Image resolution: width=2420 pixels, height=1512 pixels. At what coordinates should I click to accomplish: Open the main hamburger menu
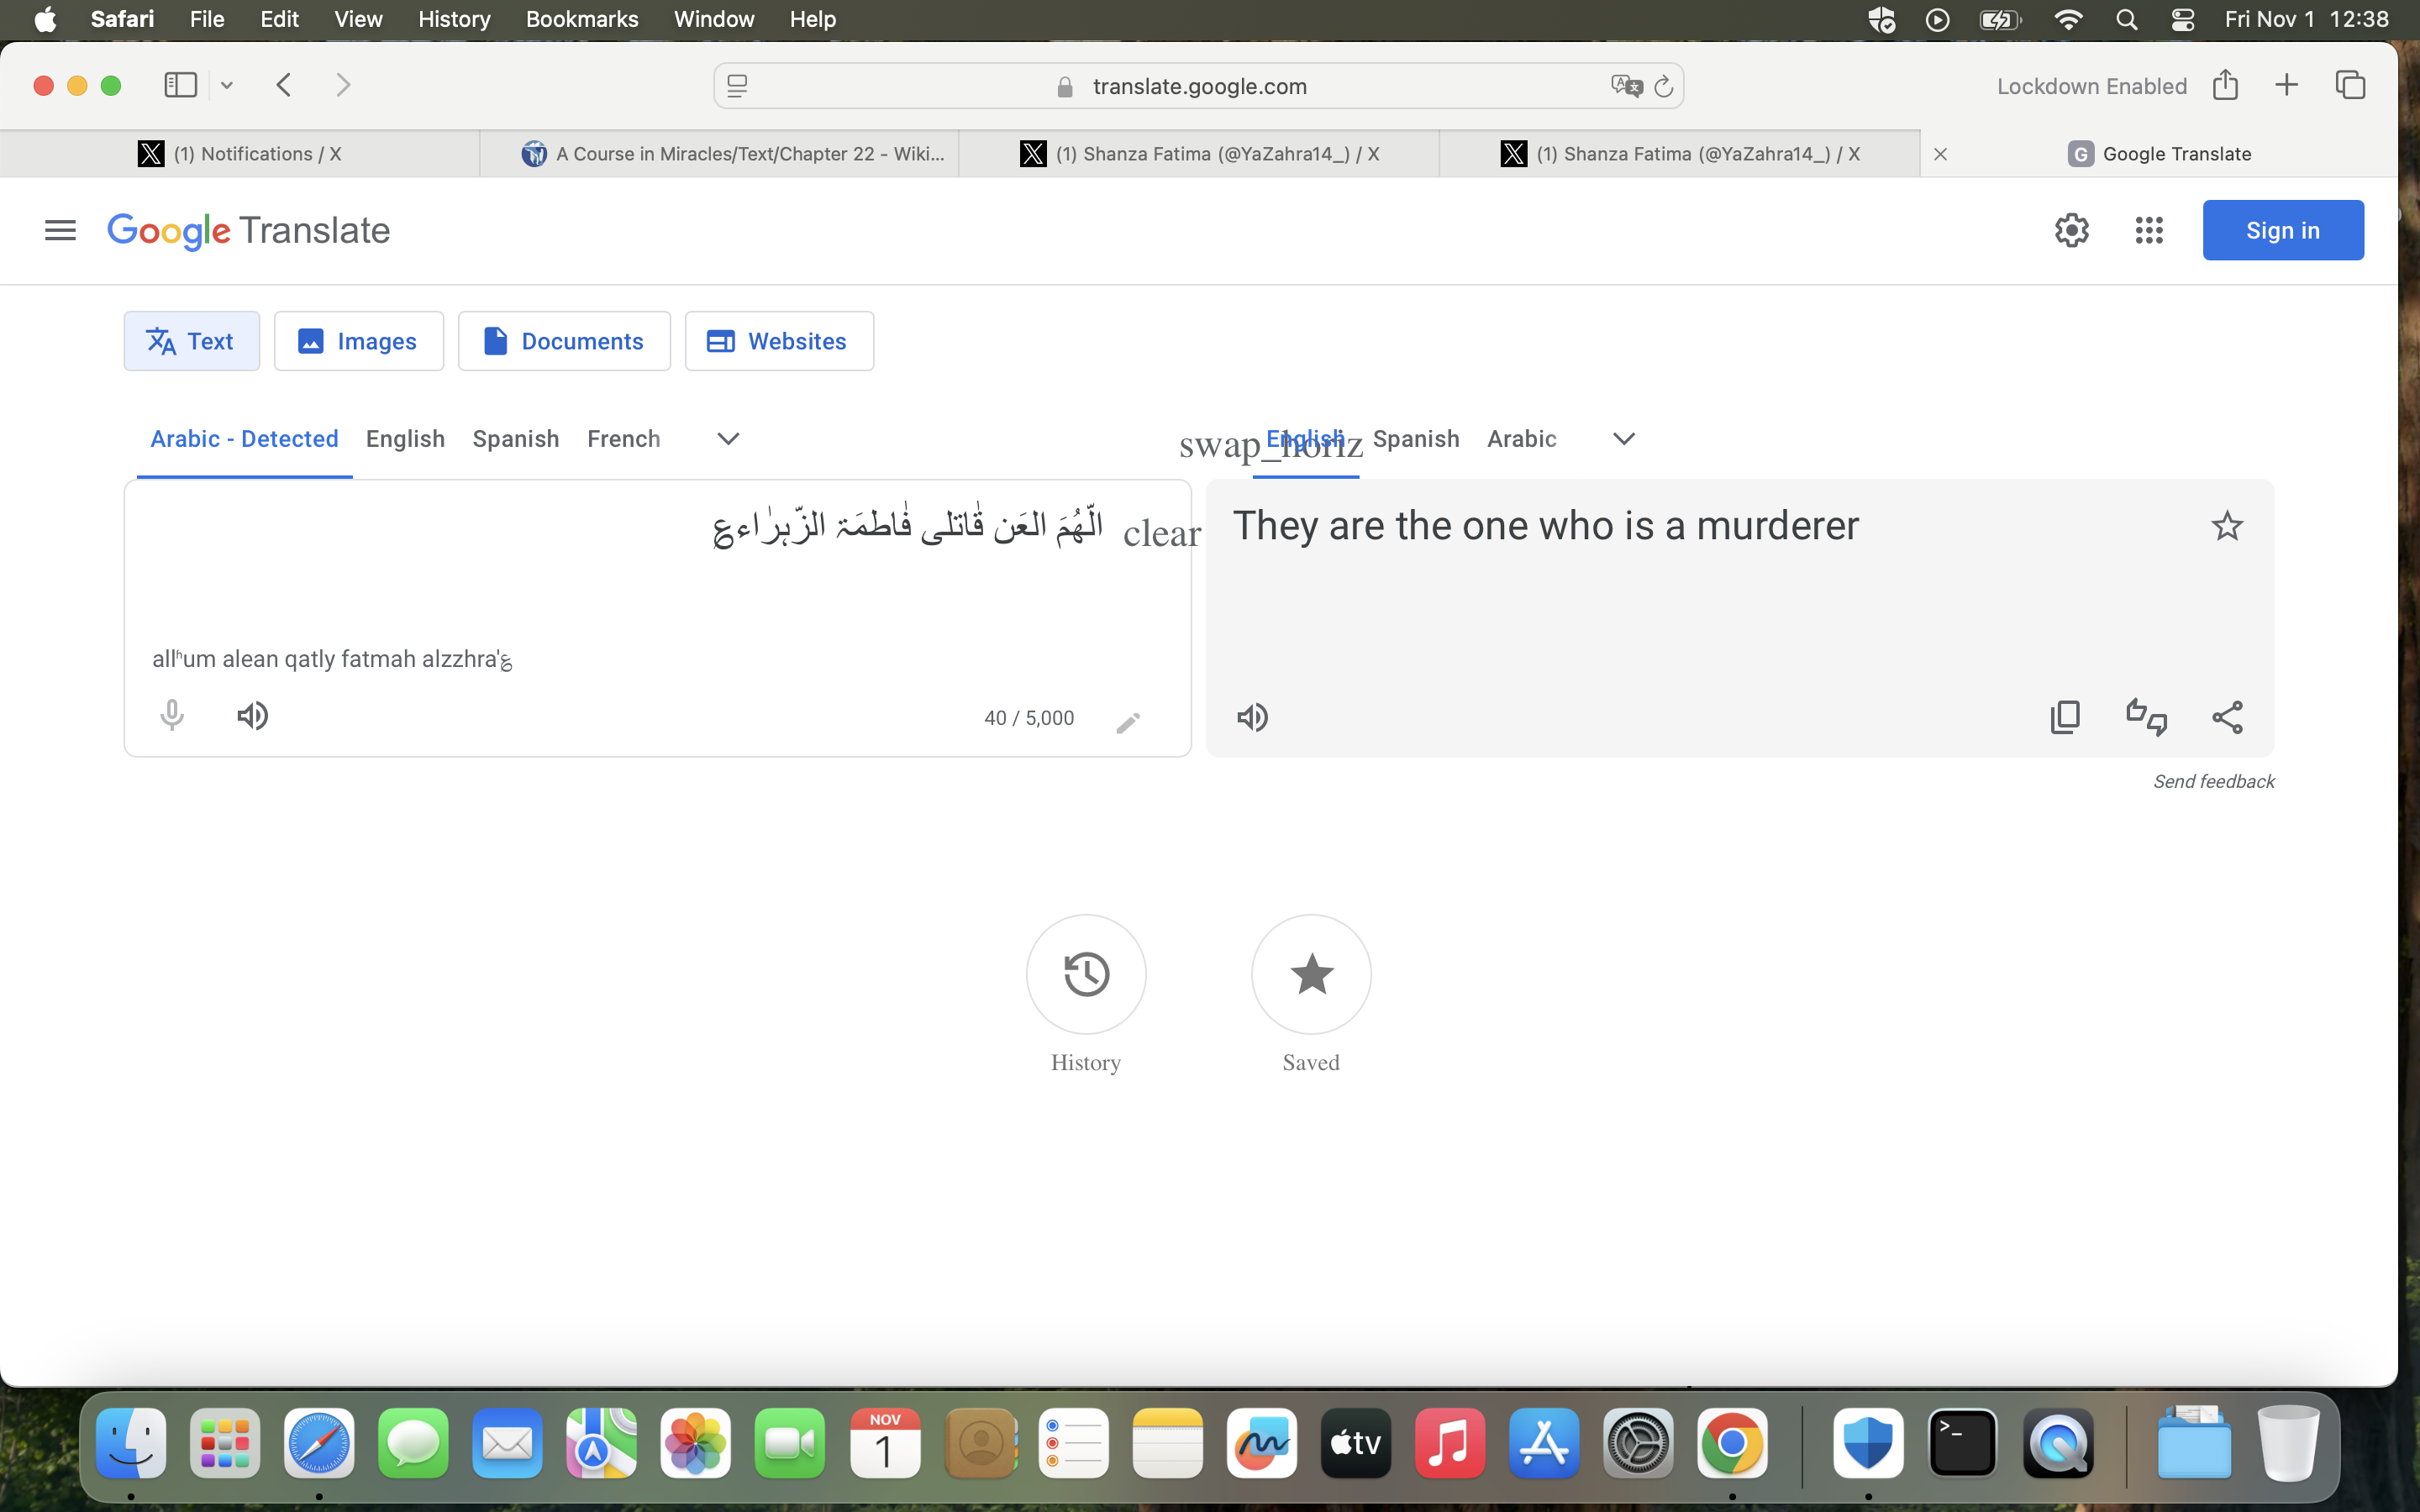click(x=60, y=230)
